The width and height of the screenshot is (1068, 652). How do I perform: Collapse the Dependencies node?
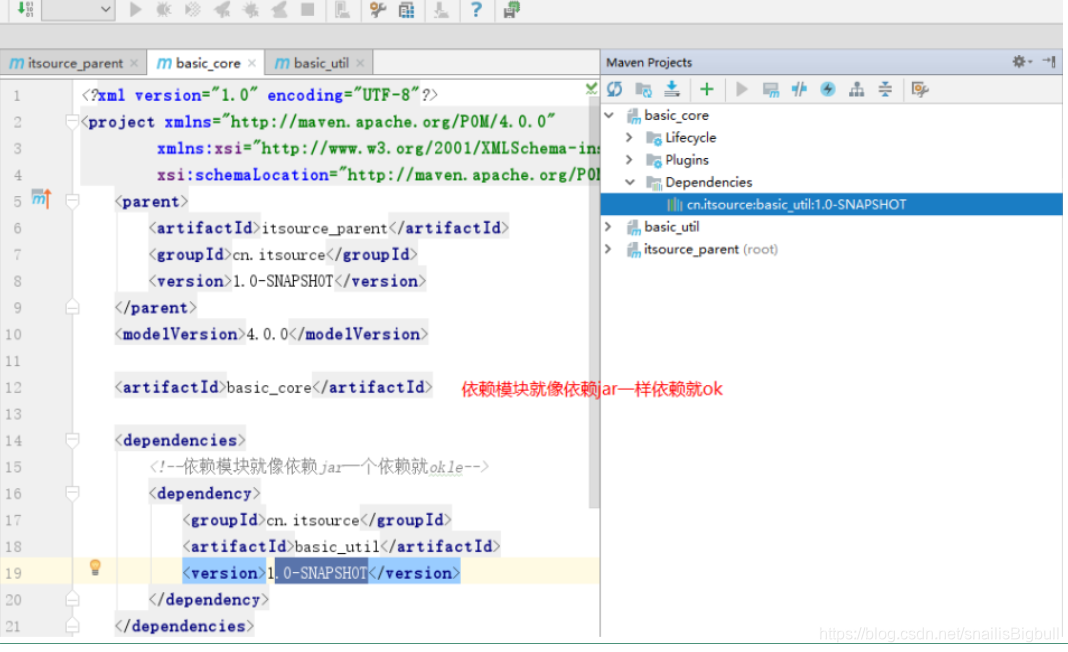click(x=630, y=182)
